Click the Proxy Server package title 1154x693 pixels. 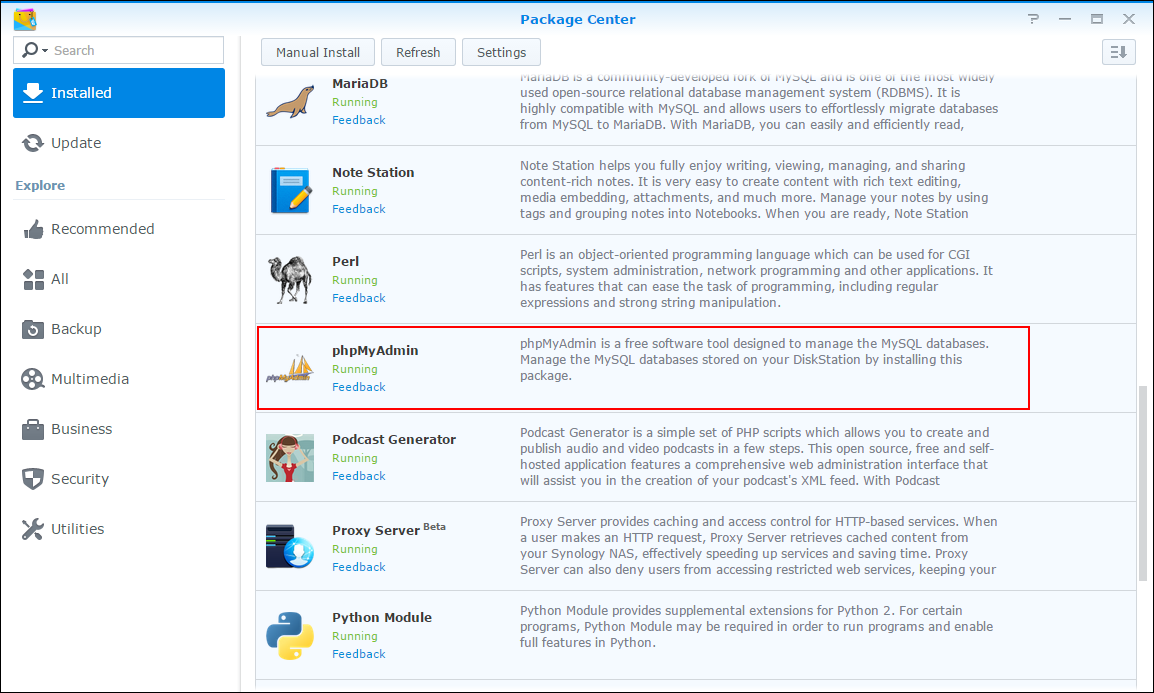tap(375, 530)
